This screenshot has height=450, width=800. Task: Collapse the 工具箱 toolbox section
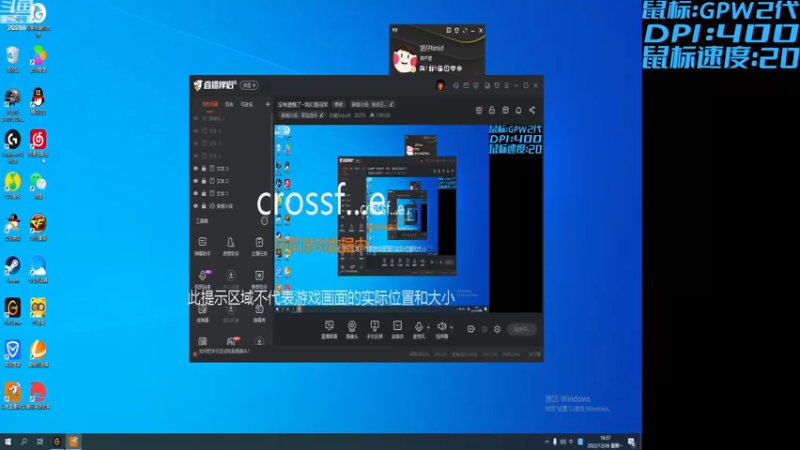pos(264,221)
